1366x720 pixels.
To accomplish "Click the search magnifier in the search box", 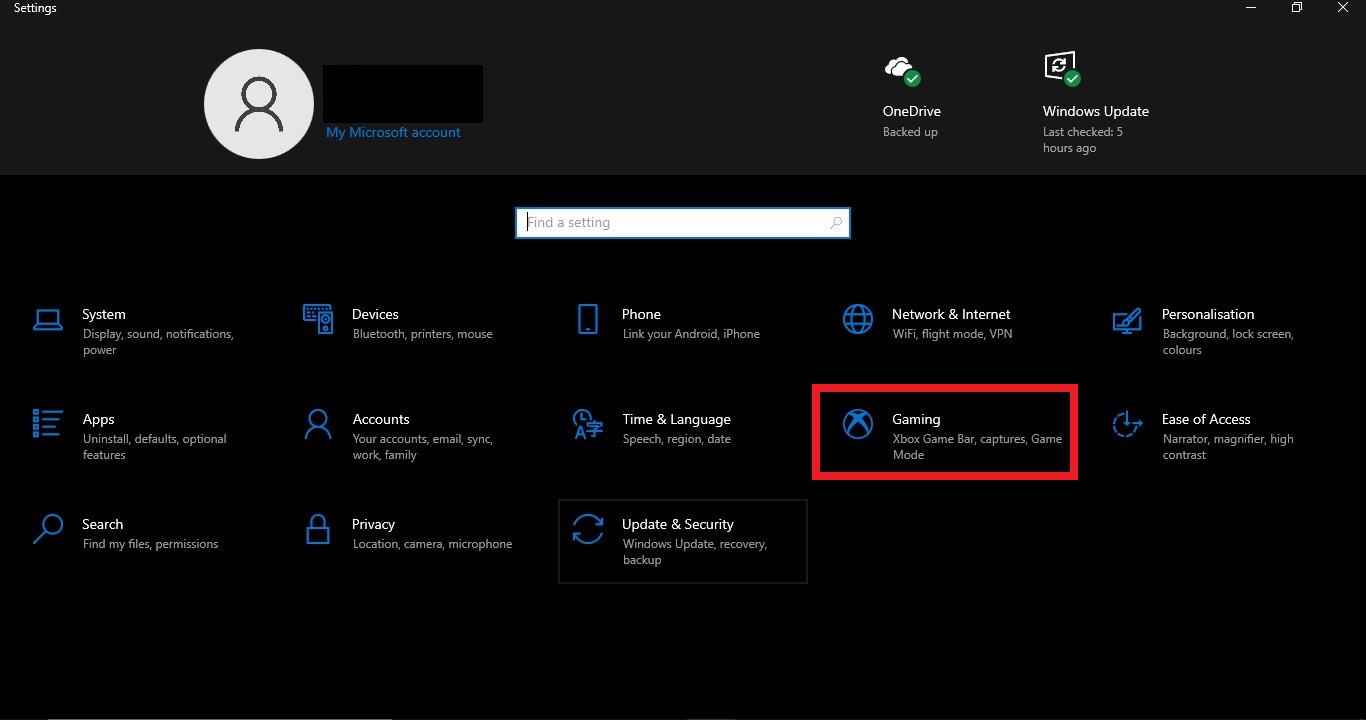I will tap(836, 223).
